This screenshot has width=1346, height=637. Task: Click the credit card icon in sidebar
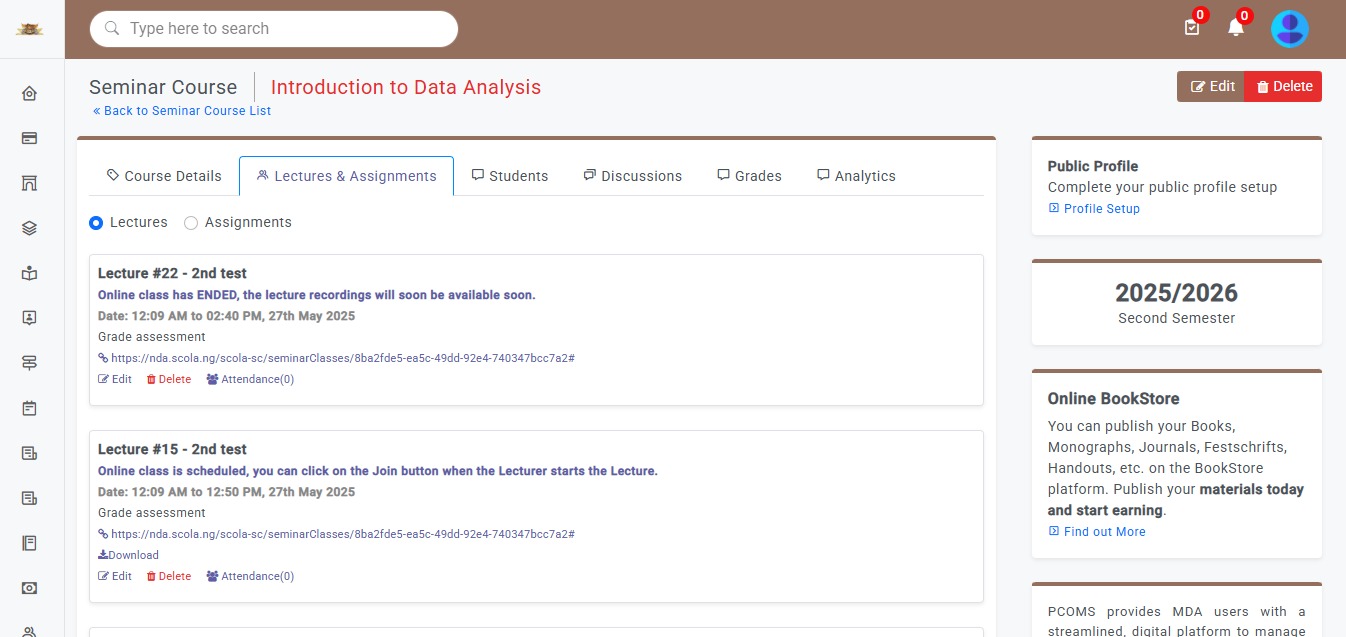tap(29, 138)
